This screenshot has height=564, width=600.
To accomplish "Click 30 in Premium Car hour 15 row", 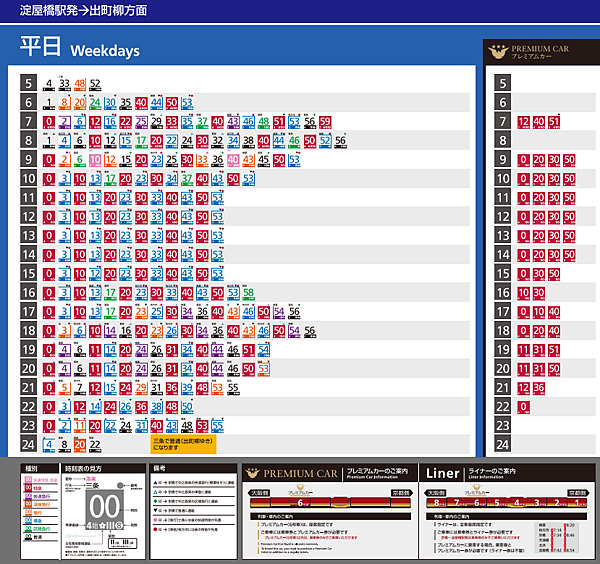I will (539, 274).
